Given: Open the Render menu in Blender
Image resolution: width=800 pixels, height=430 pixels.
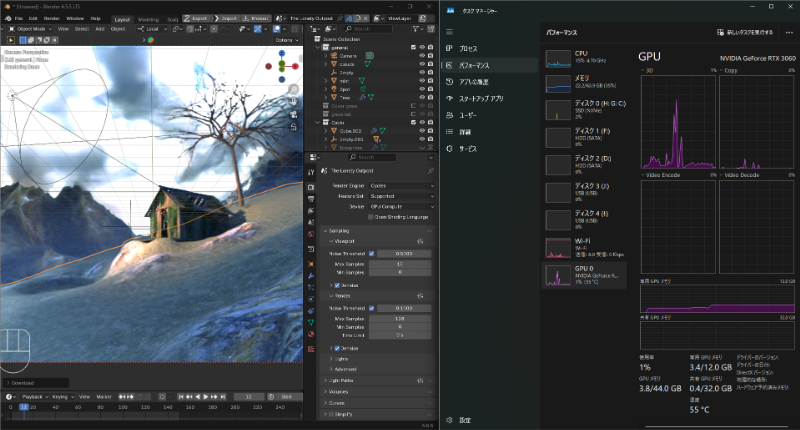Looking at the screenshot, I should click(52, 18).
